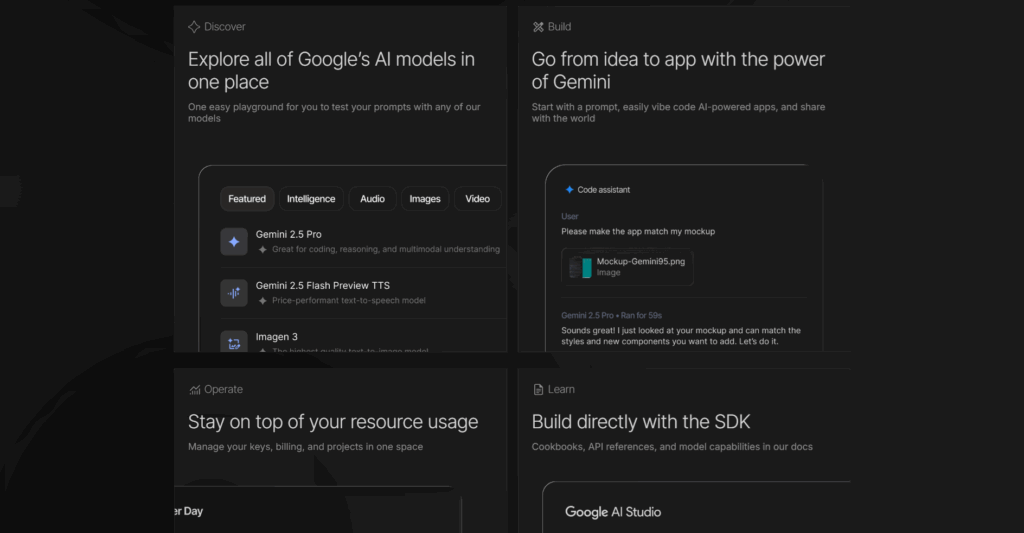Click the Stay on top of your resource usage heading
Image resolution: width=1024 pixels, height=533 pixels.
333,422
